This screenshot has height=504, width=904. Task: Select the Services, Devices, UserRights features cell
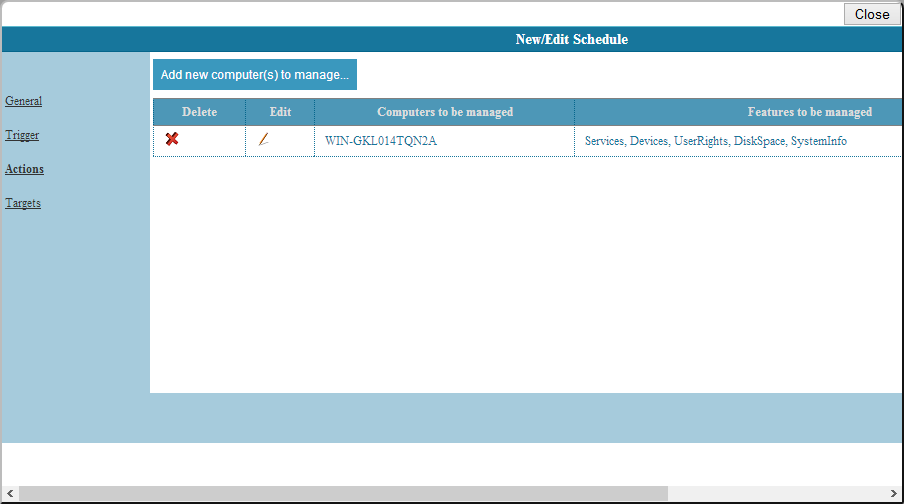point(739,141)
